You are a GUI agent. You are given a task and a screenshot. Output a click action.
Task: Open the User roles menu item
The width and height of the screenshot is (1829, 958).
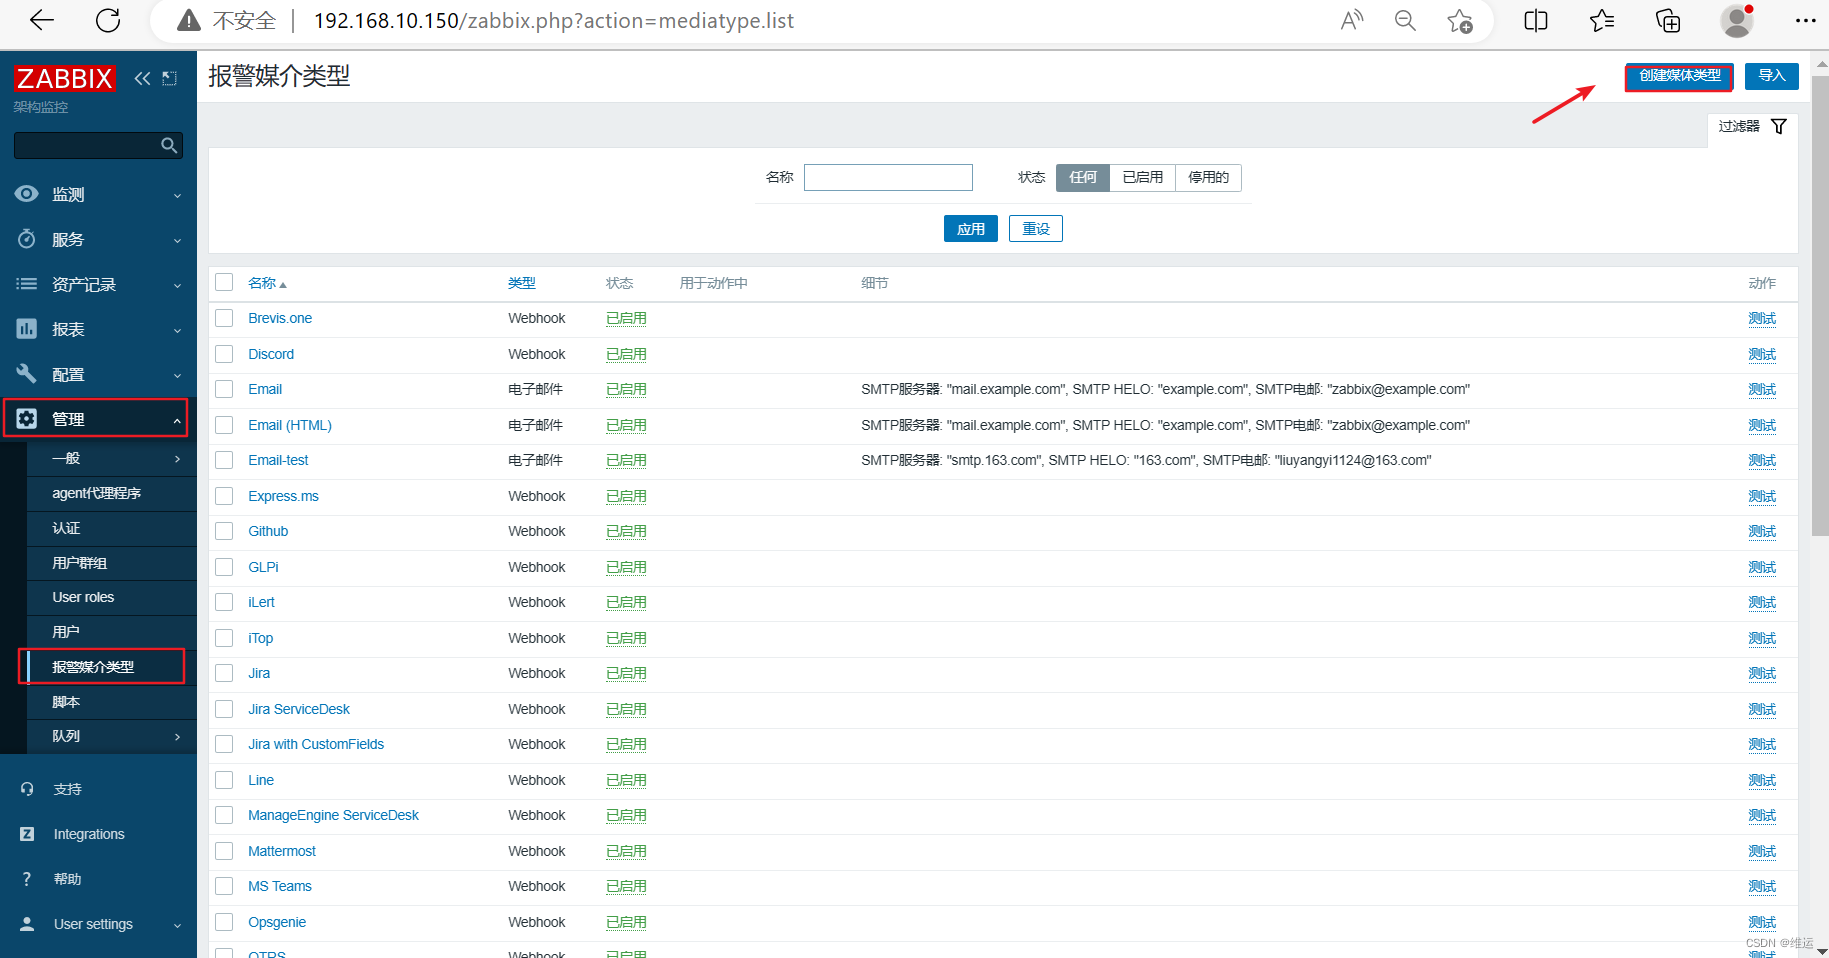coord(112,597)
